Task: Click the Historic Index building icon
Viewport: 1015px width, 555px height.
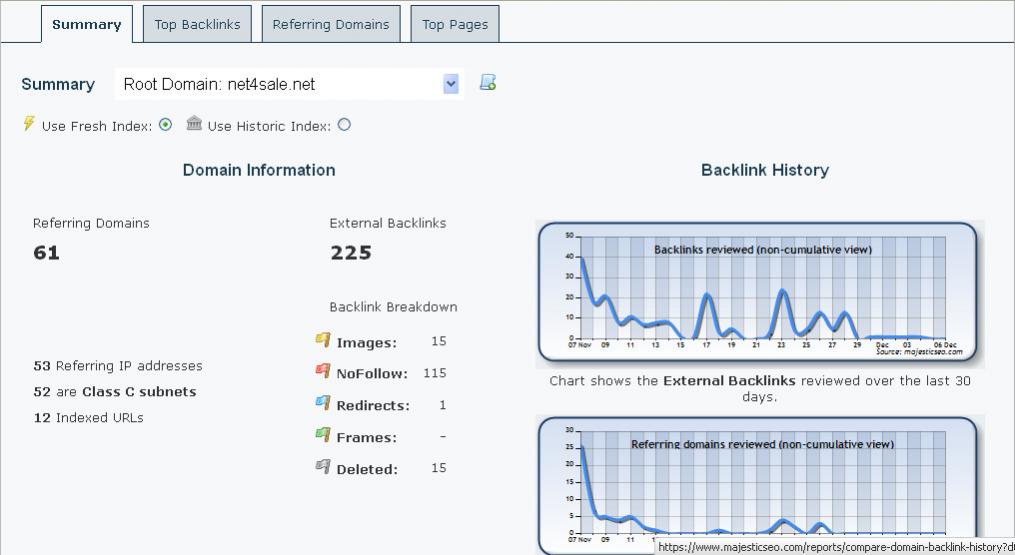Action: pyautogui.click(x=194, y=122)
